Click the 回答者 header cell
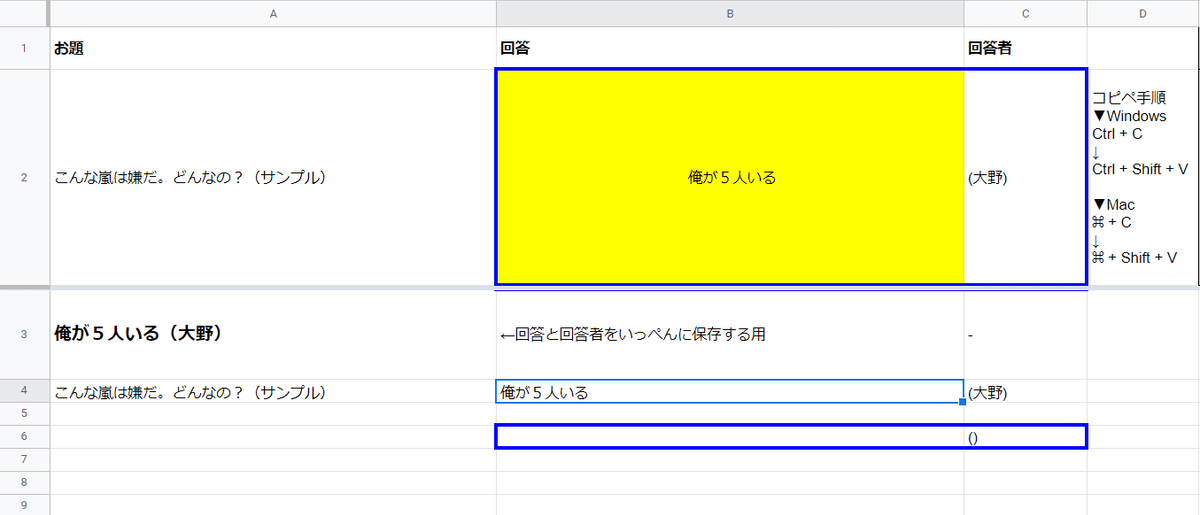The width and height of the screenshot is (1200, 515). click(x=1025, y=48)
